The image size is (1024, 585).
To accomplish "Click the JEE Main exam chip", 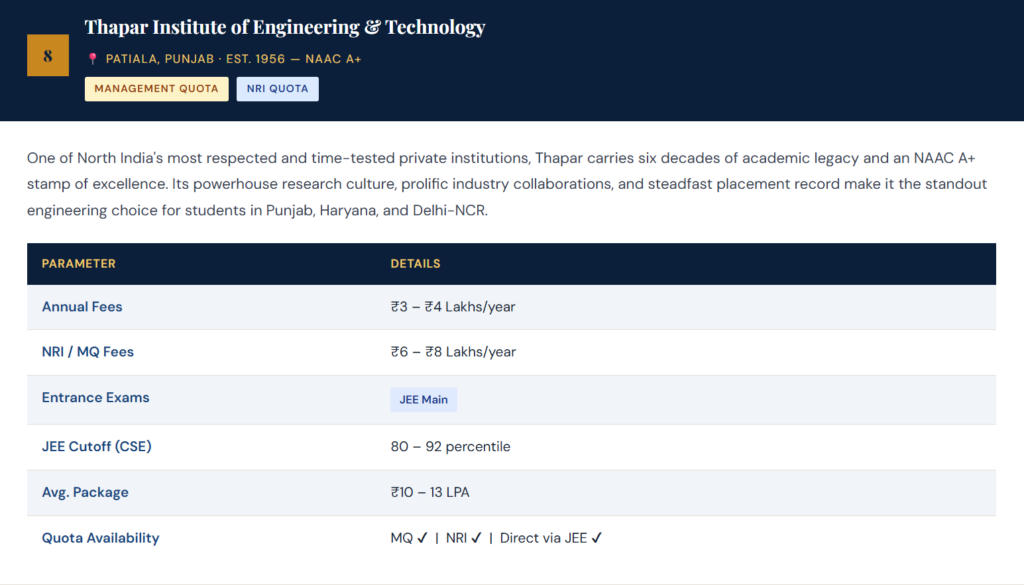I will point(423,400).
